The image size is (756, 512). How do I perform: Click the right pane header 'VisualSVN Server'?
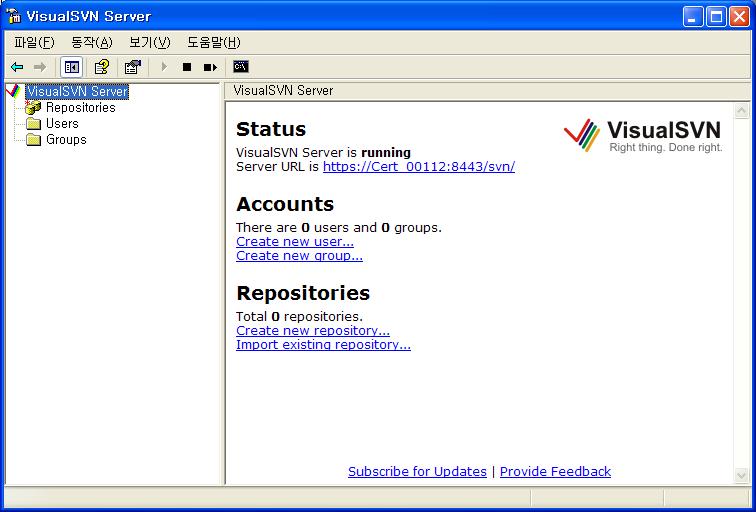(283, 91)
